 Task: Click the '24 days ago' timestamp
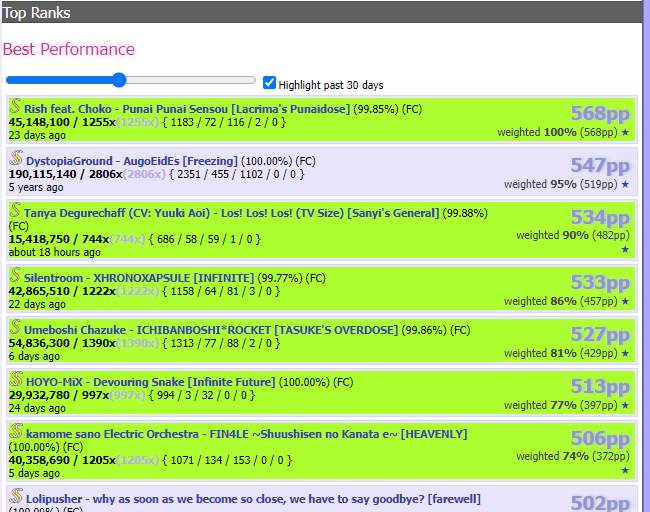[37, 408]
